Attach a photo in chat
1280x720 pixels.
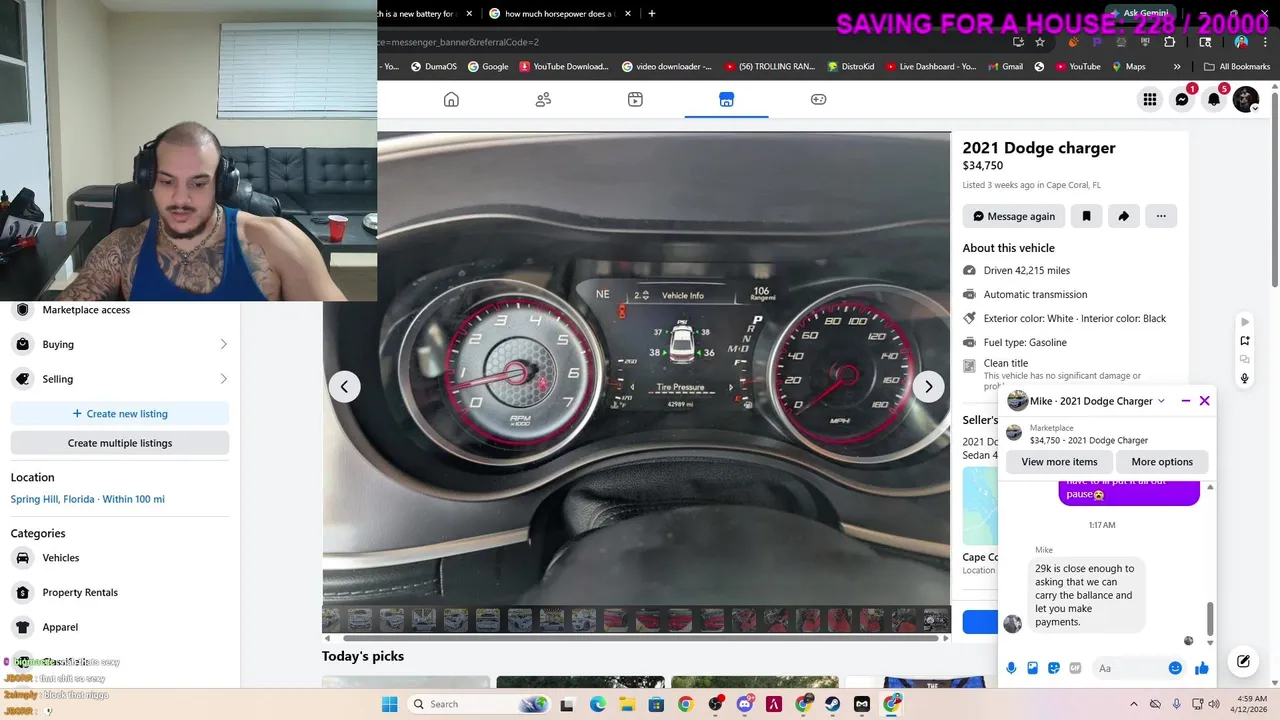tap(1032, 668)
